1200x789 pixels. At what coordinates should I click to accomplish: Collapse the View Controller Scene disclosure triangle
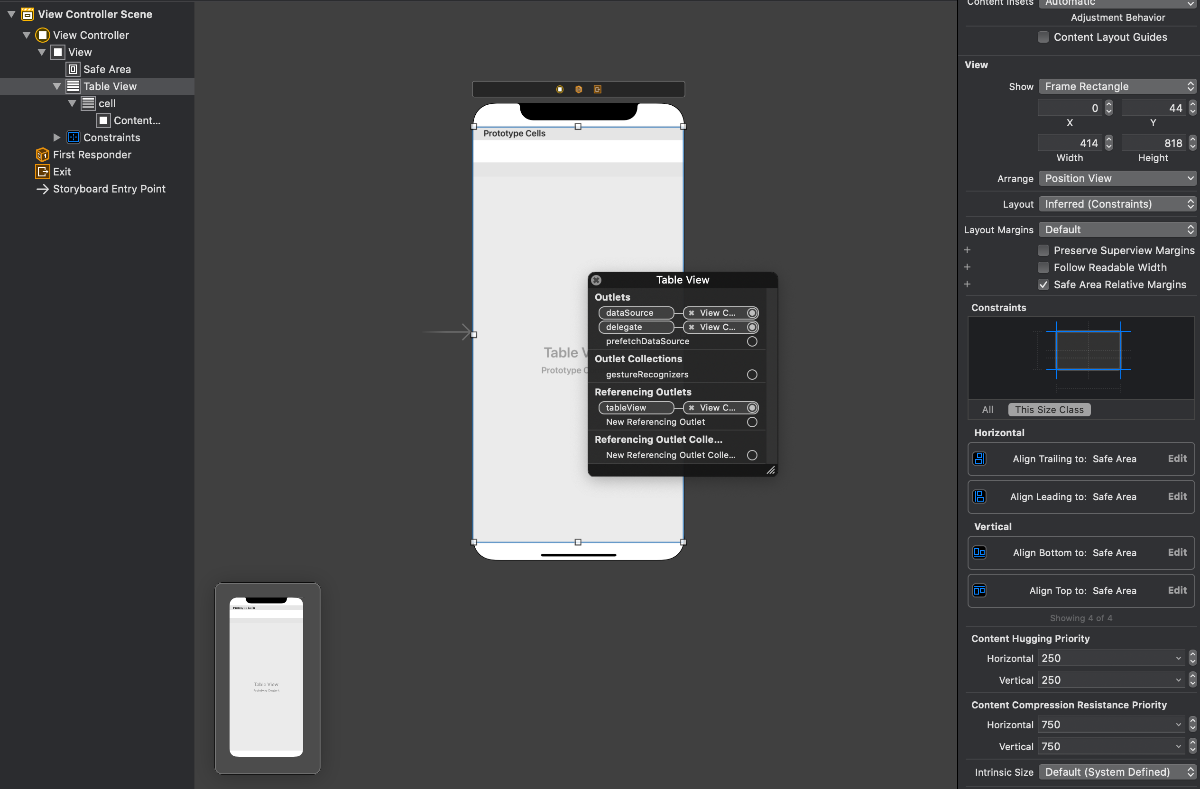pos(11,15)
